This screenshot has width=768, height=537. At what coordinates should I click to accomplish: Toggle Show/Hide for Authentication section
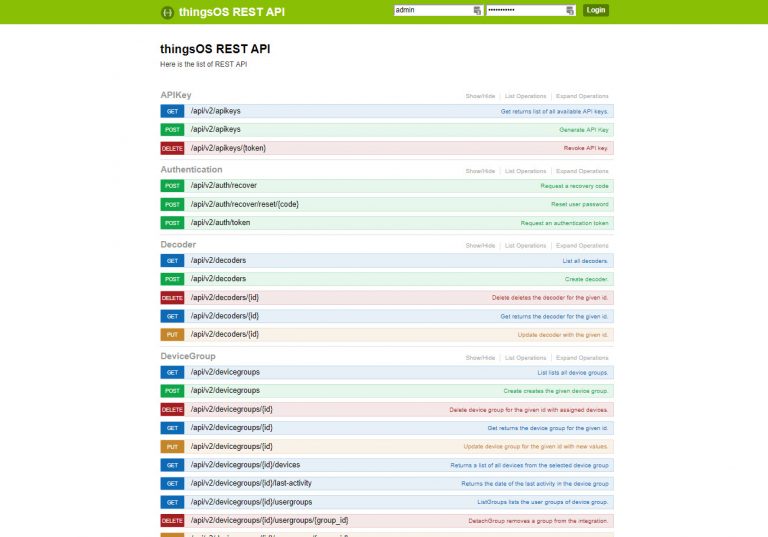click(480, 171)
